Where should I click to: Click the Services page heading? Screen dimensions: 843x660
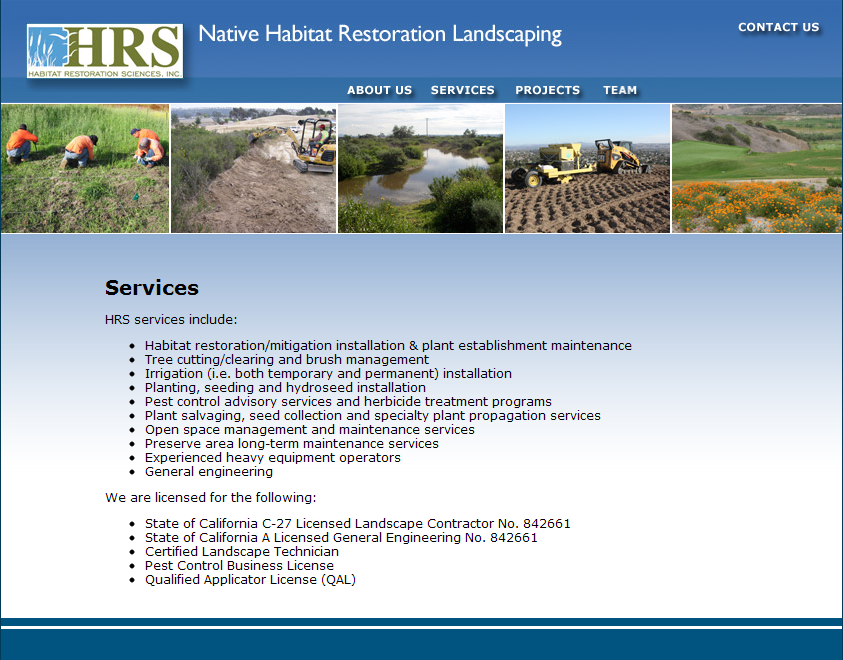152,288
